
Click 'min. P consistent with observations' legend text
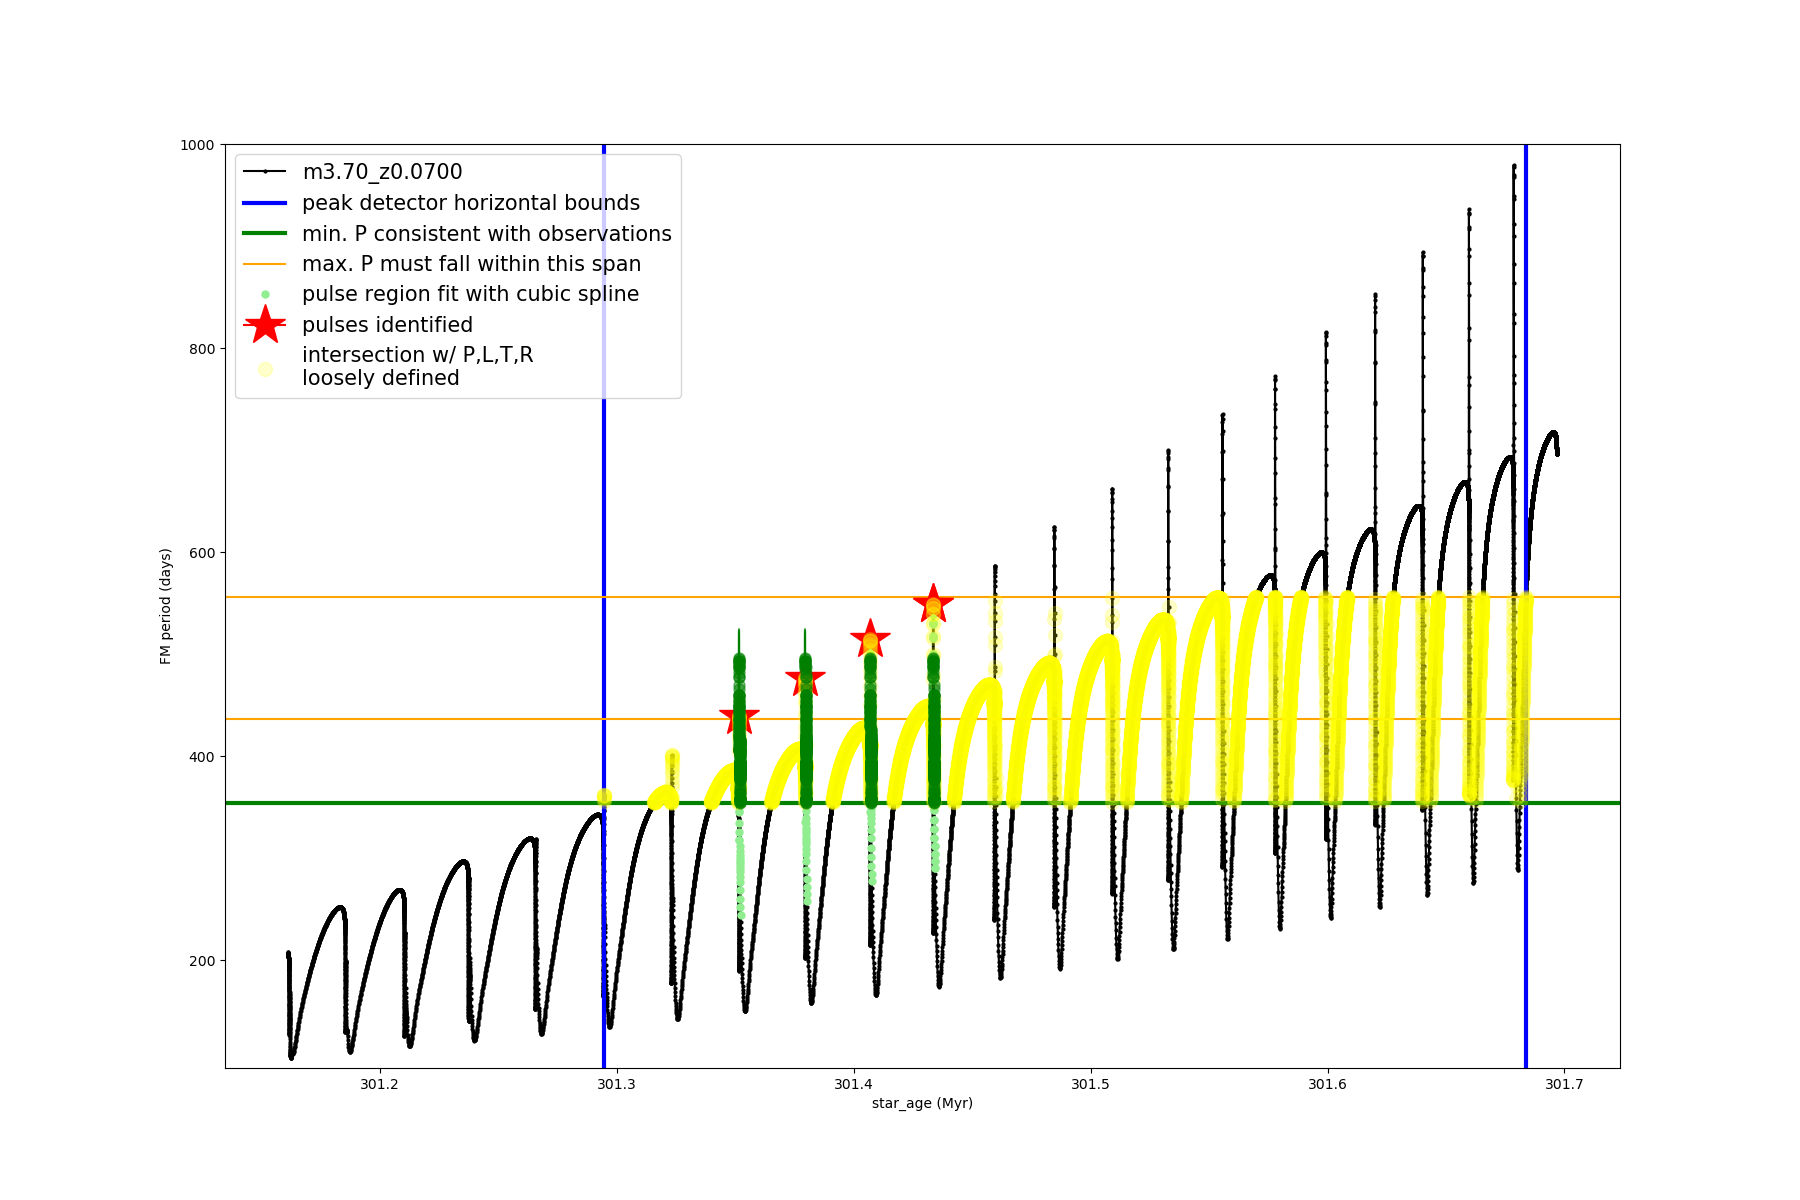point(487,233)
